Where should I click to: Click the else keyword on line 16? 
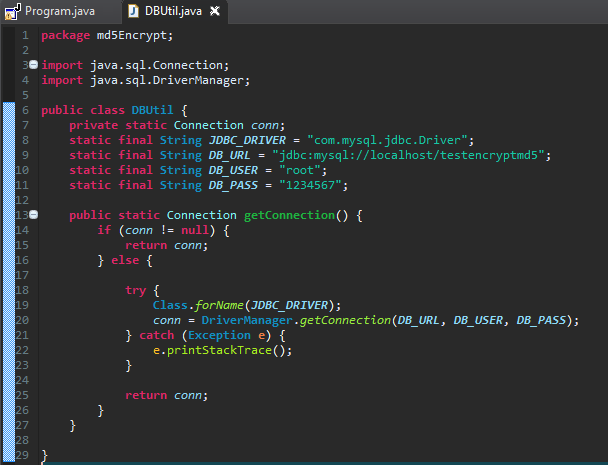coord(125,260)
